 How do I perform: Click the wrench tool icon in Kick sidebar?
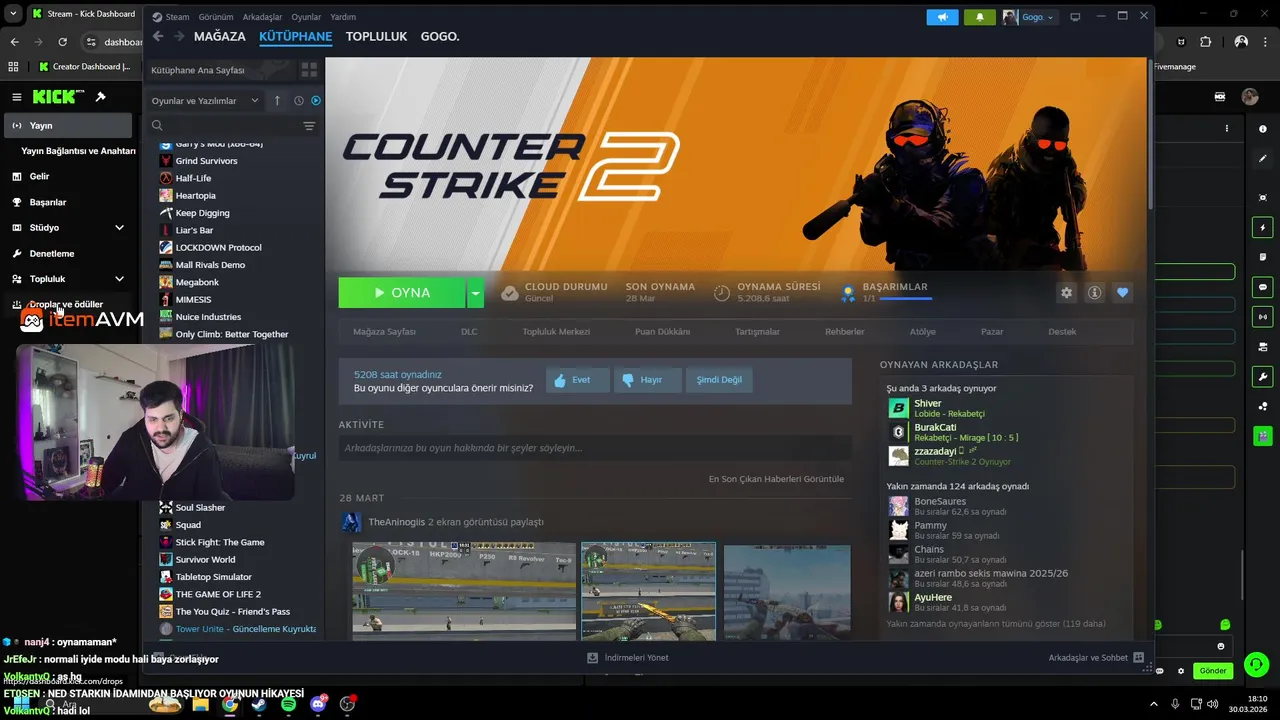click(1263, 377)
